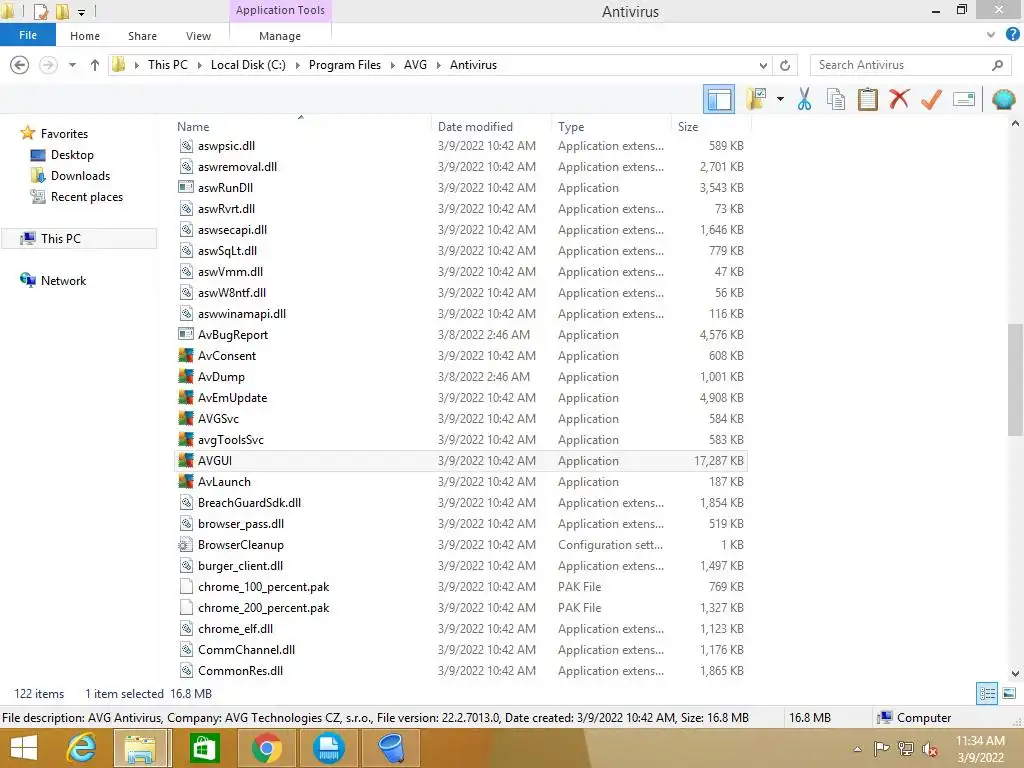Switch to Details view layout button
Image resolution: width=1024 pixels, height=768 pixels.
tap(987, 694)
